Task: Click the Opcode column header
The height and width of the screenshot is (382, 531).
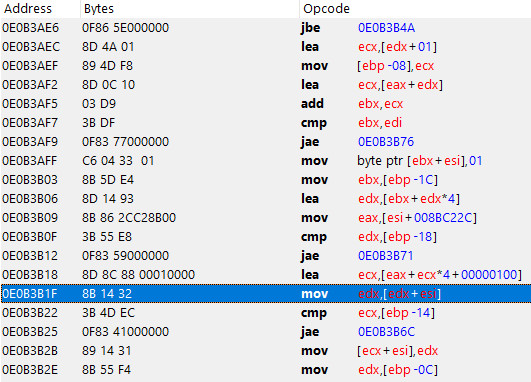Action: (415, 9)
